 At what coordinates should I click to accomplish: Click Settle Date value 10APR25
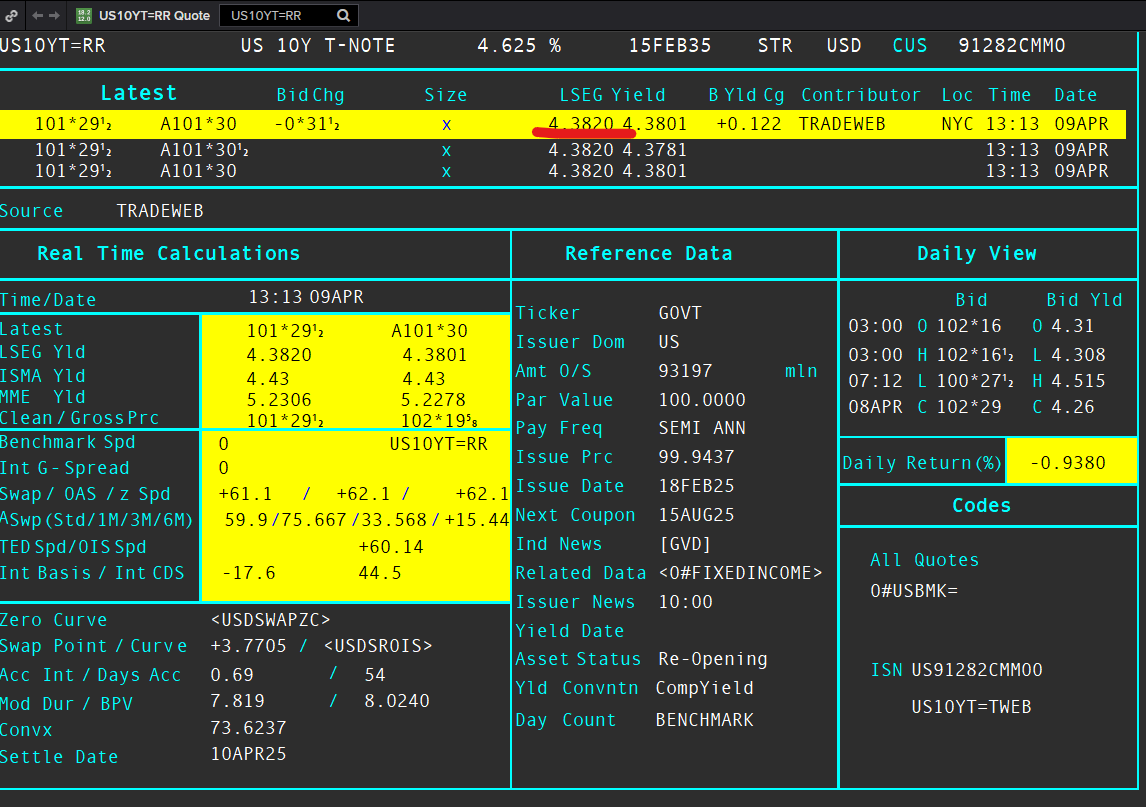248,754
